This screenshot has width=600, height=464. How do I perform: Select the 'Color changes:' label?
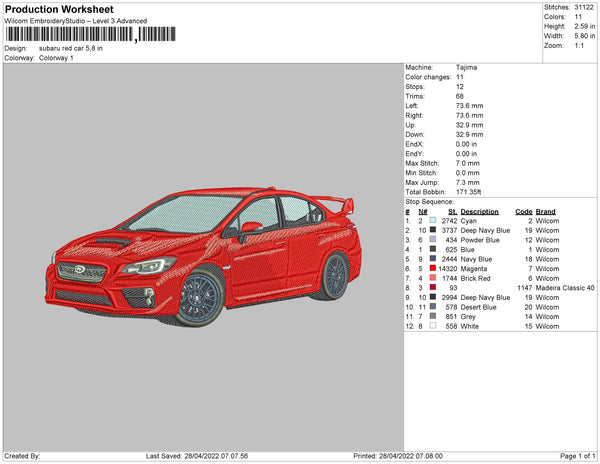pyautogui.click(x=428, y=77)
